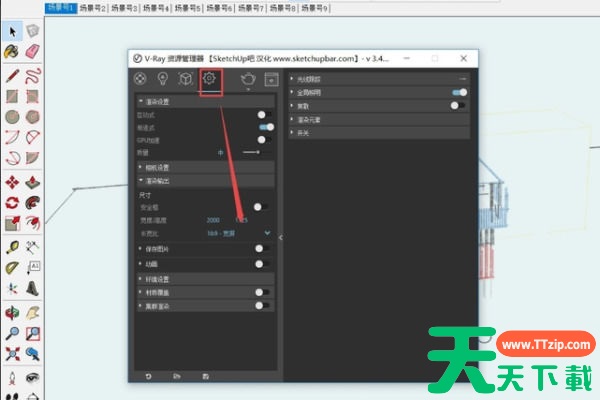Enable the 保存图片 save image switch
Image resolution: width=600 pixels, height=400 pixels.
(x=262, y=249)
